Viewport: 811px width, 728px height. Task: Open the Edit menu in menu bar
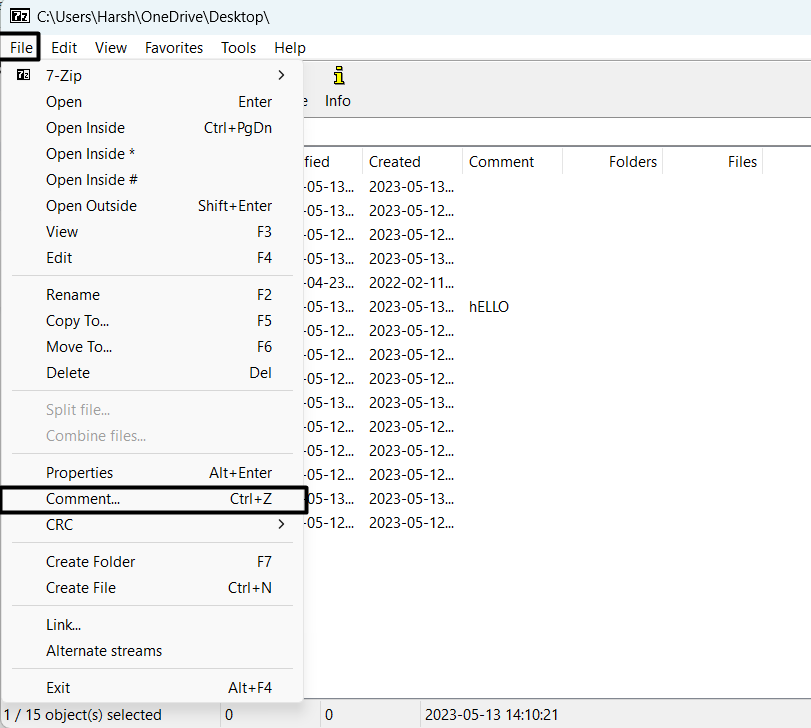[x=64, y=48]
